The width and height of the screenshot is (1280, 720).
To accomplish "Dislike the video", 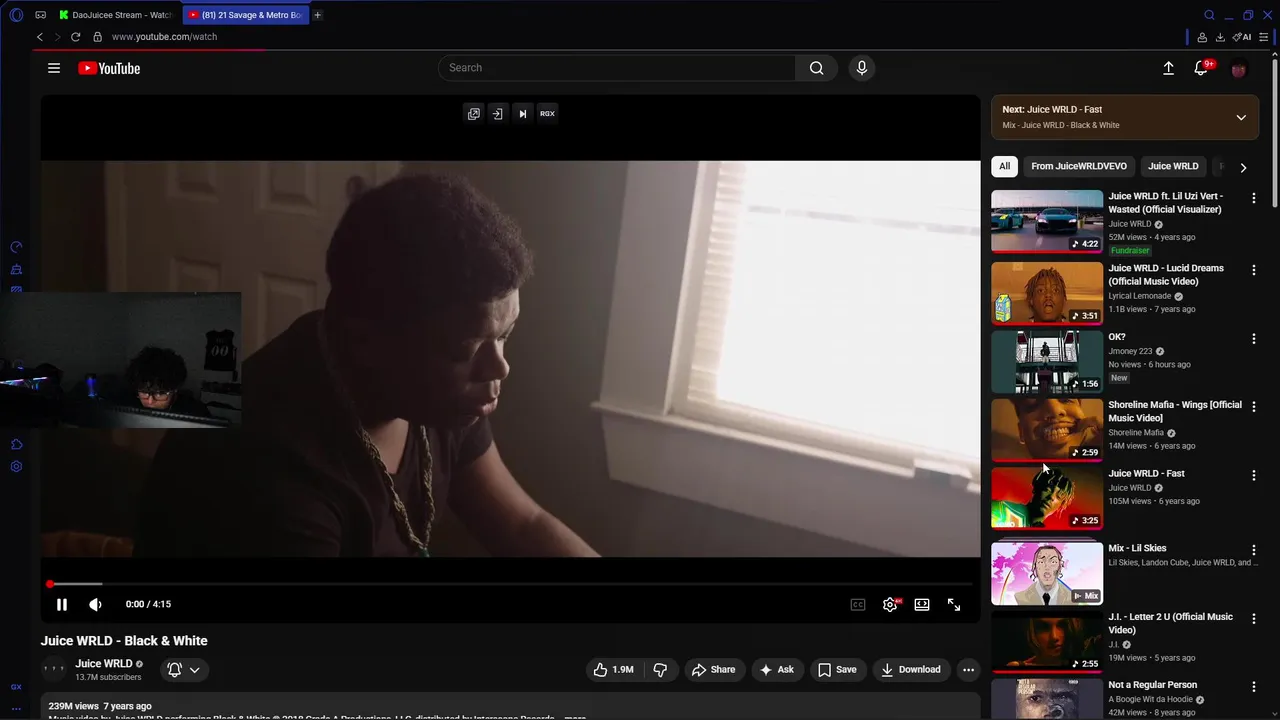I will pos(660,670).
